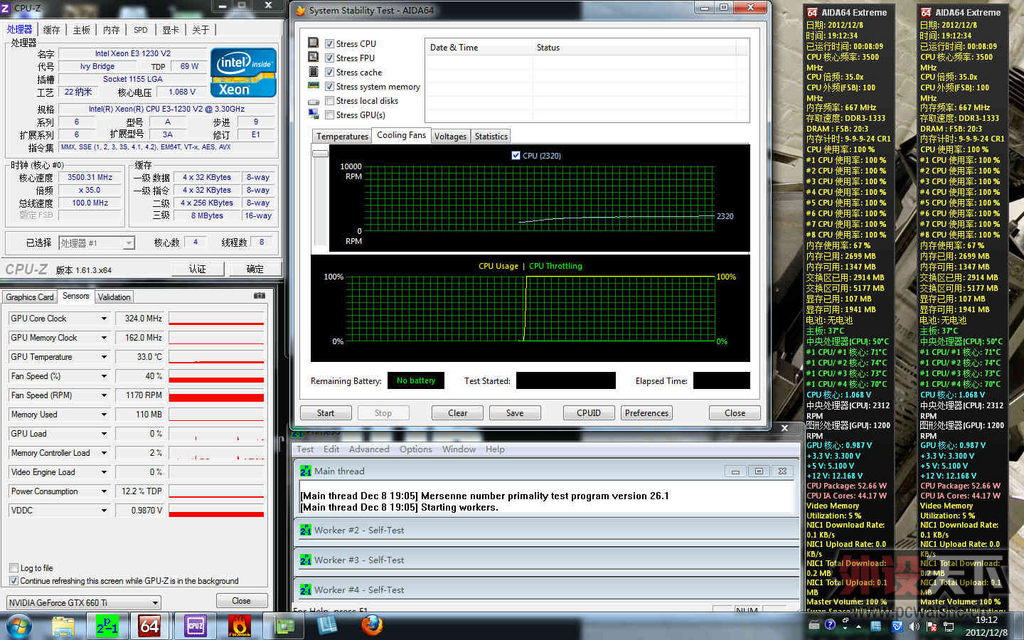Click the Clear button in AIDA64
The image size is (1024, 640).
(x=458, y=413)
